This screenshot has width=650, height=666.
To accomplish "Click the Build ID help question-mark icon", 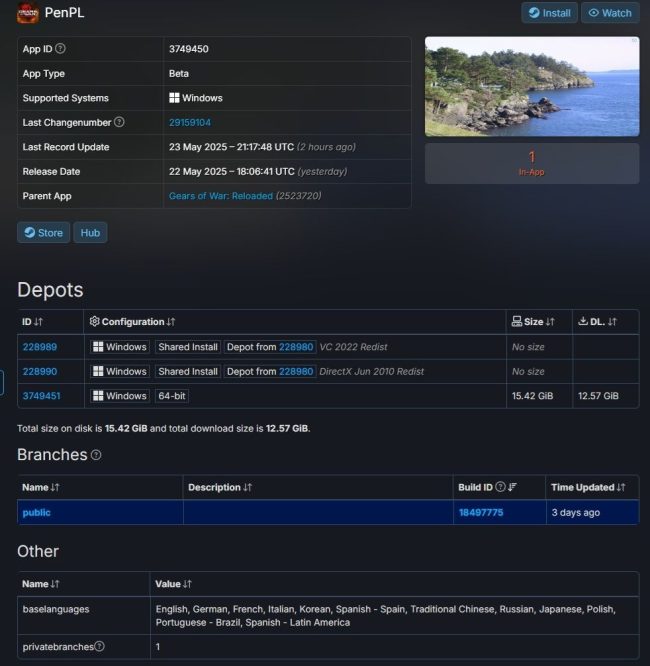I will (x=500, y=487).
